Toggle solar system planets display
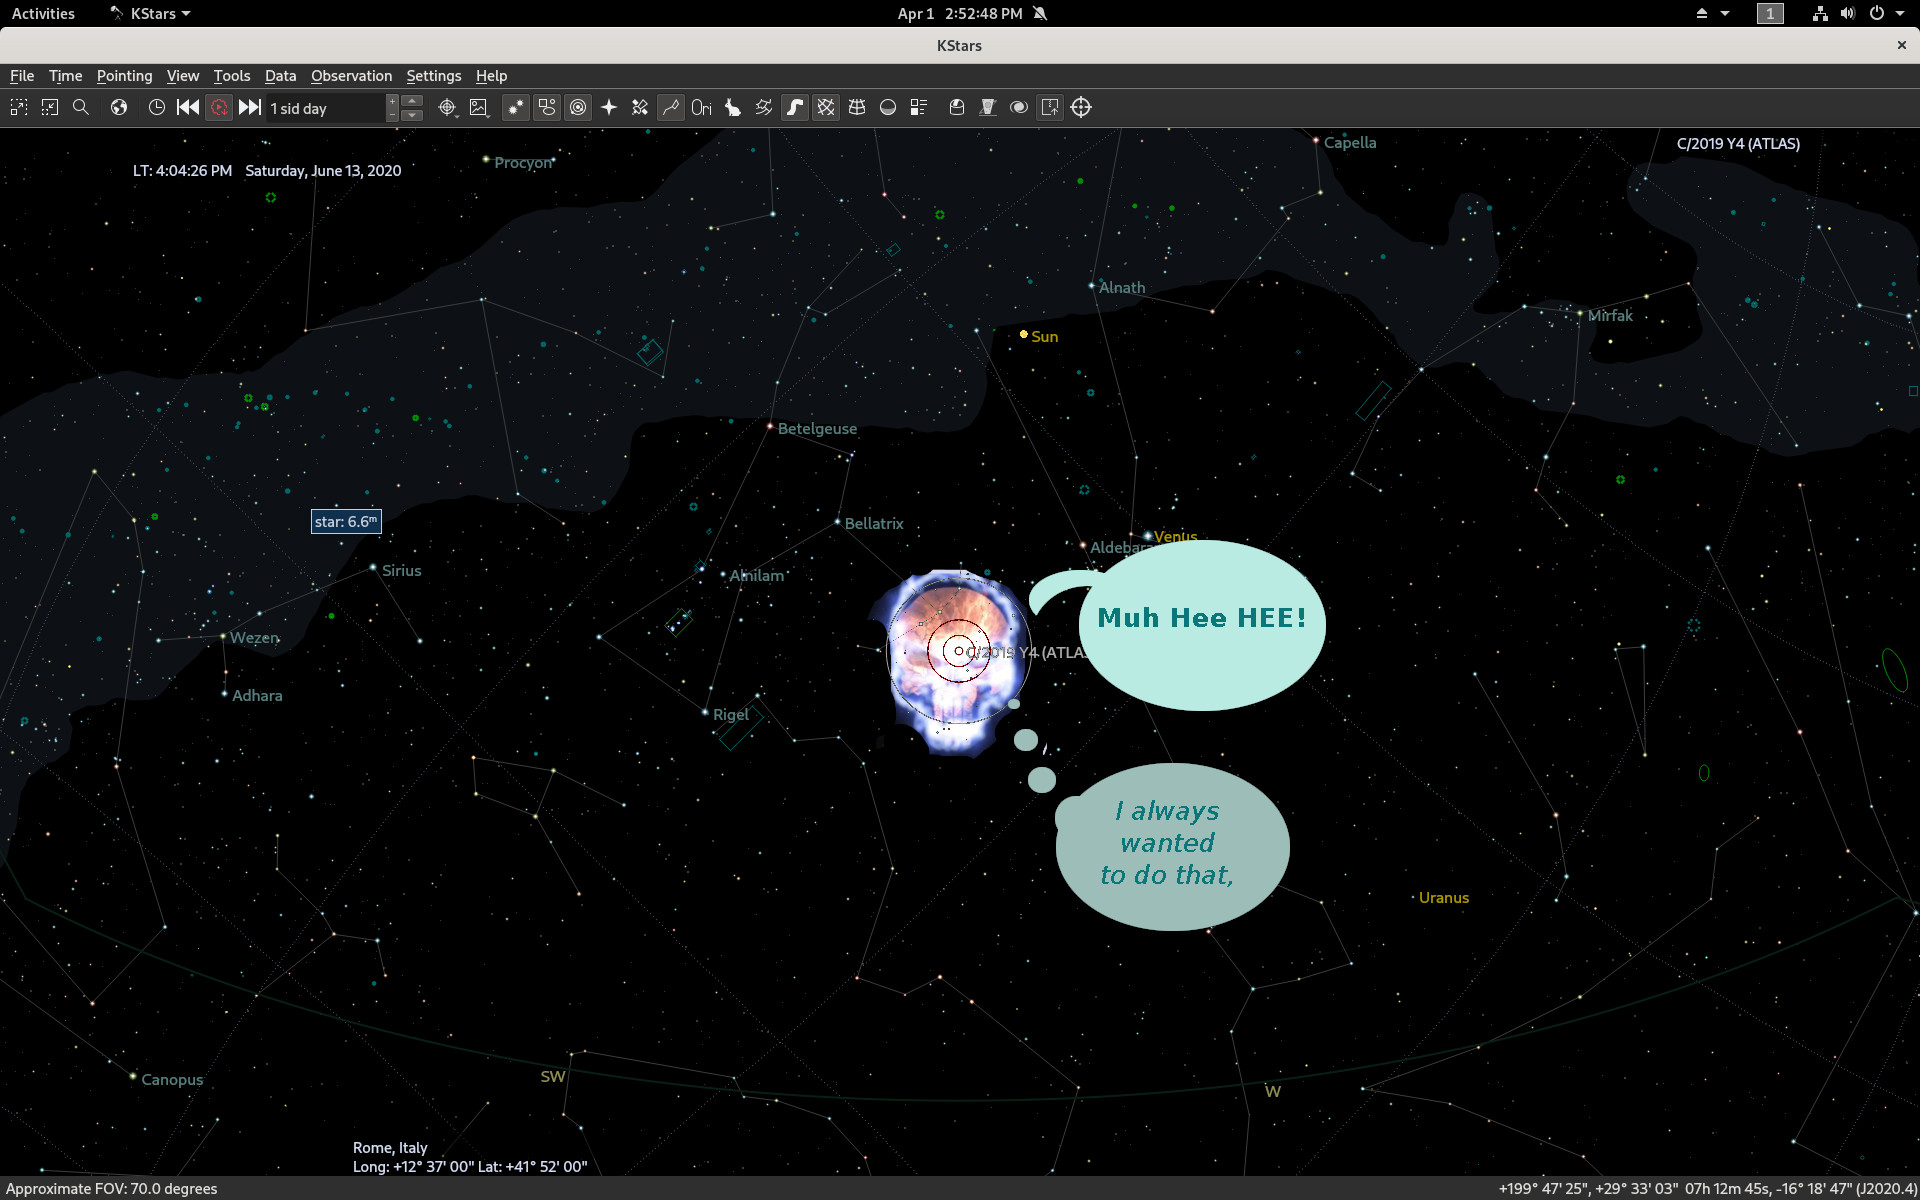This screenshot has height=1200, width=1920. click(x=578, y=107)
